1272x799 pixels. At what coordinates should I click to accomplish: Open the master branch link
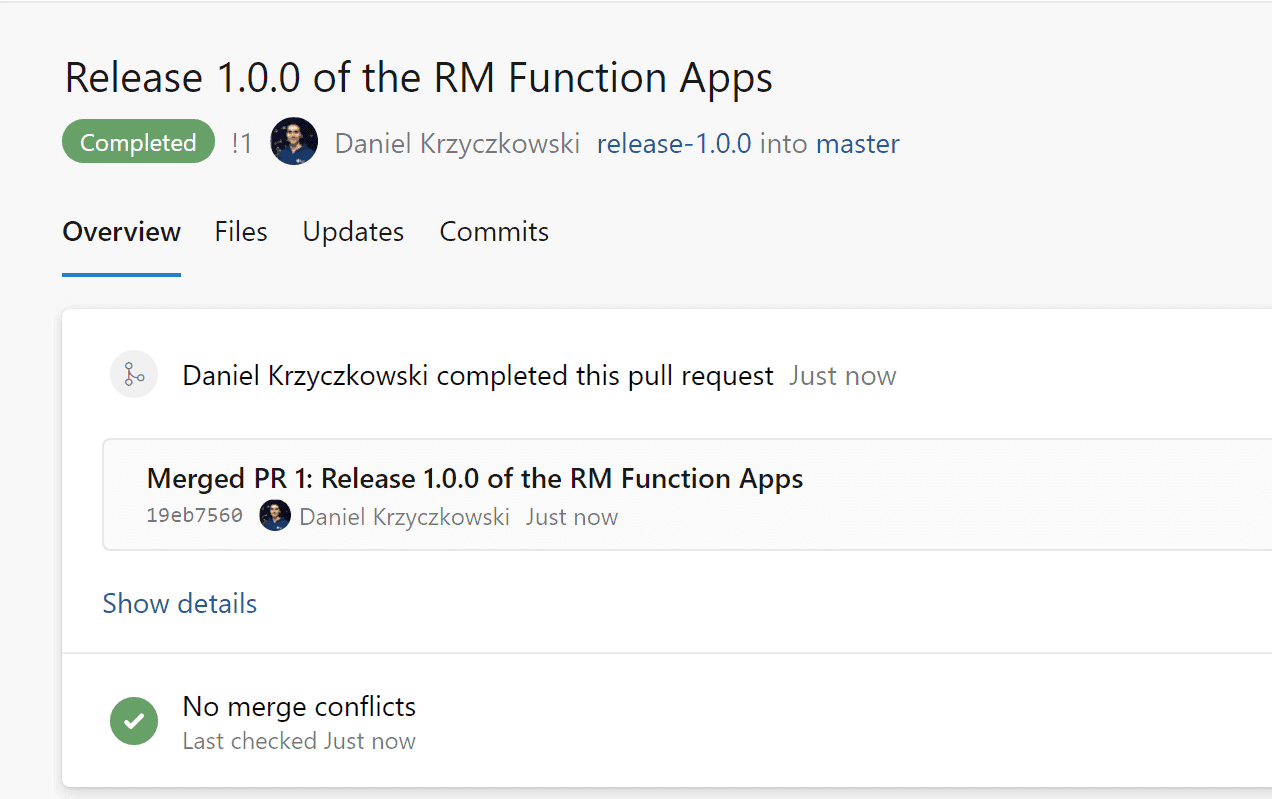pos(856,143)
